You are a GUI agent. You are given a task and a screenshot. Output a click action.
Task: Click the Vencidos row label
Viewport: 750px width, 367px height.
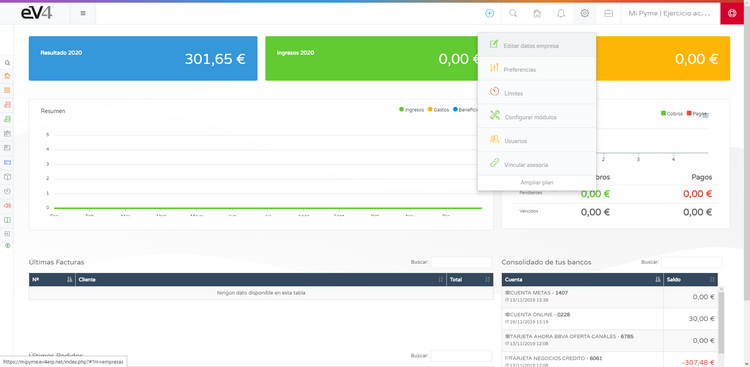click(529, 211)
